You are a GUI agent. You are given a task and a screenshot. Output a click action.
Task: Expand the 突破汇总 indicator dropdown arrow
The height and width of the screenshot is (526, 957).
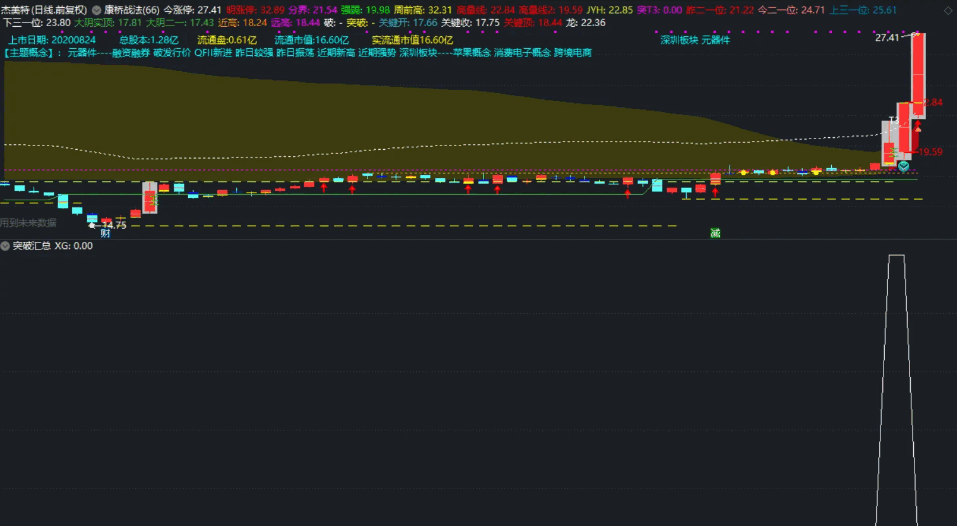pos(5,246)
